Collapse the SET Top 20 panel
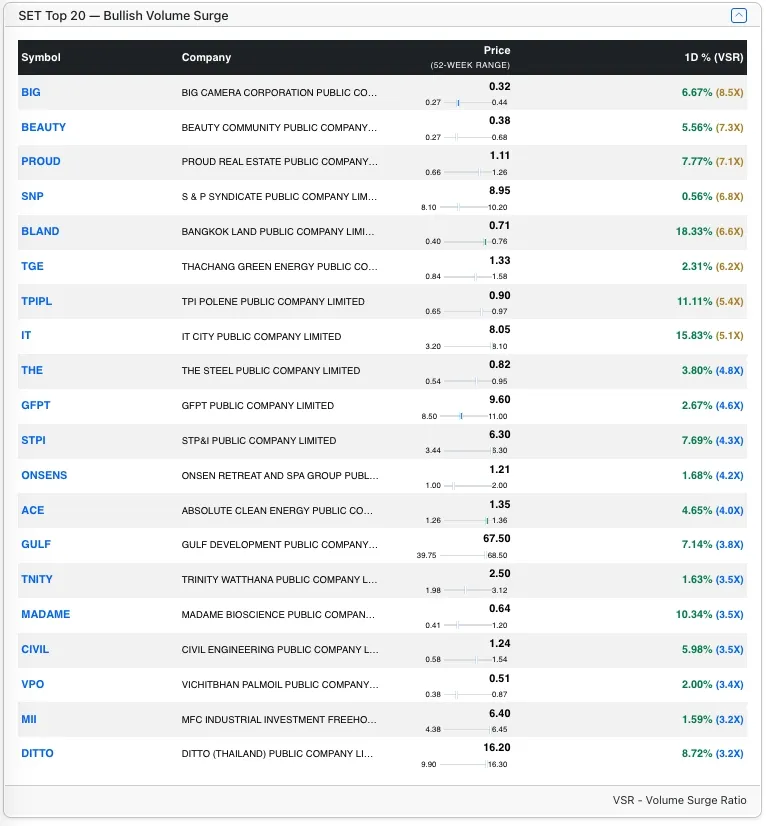Screen dimensions: 766x826 coord(739,16)
